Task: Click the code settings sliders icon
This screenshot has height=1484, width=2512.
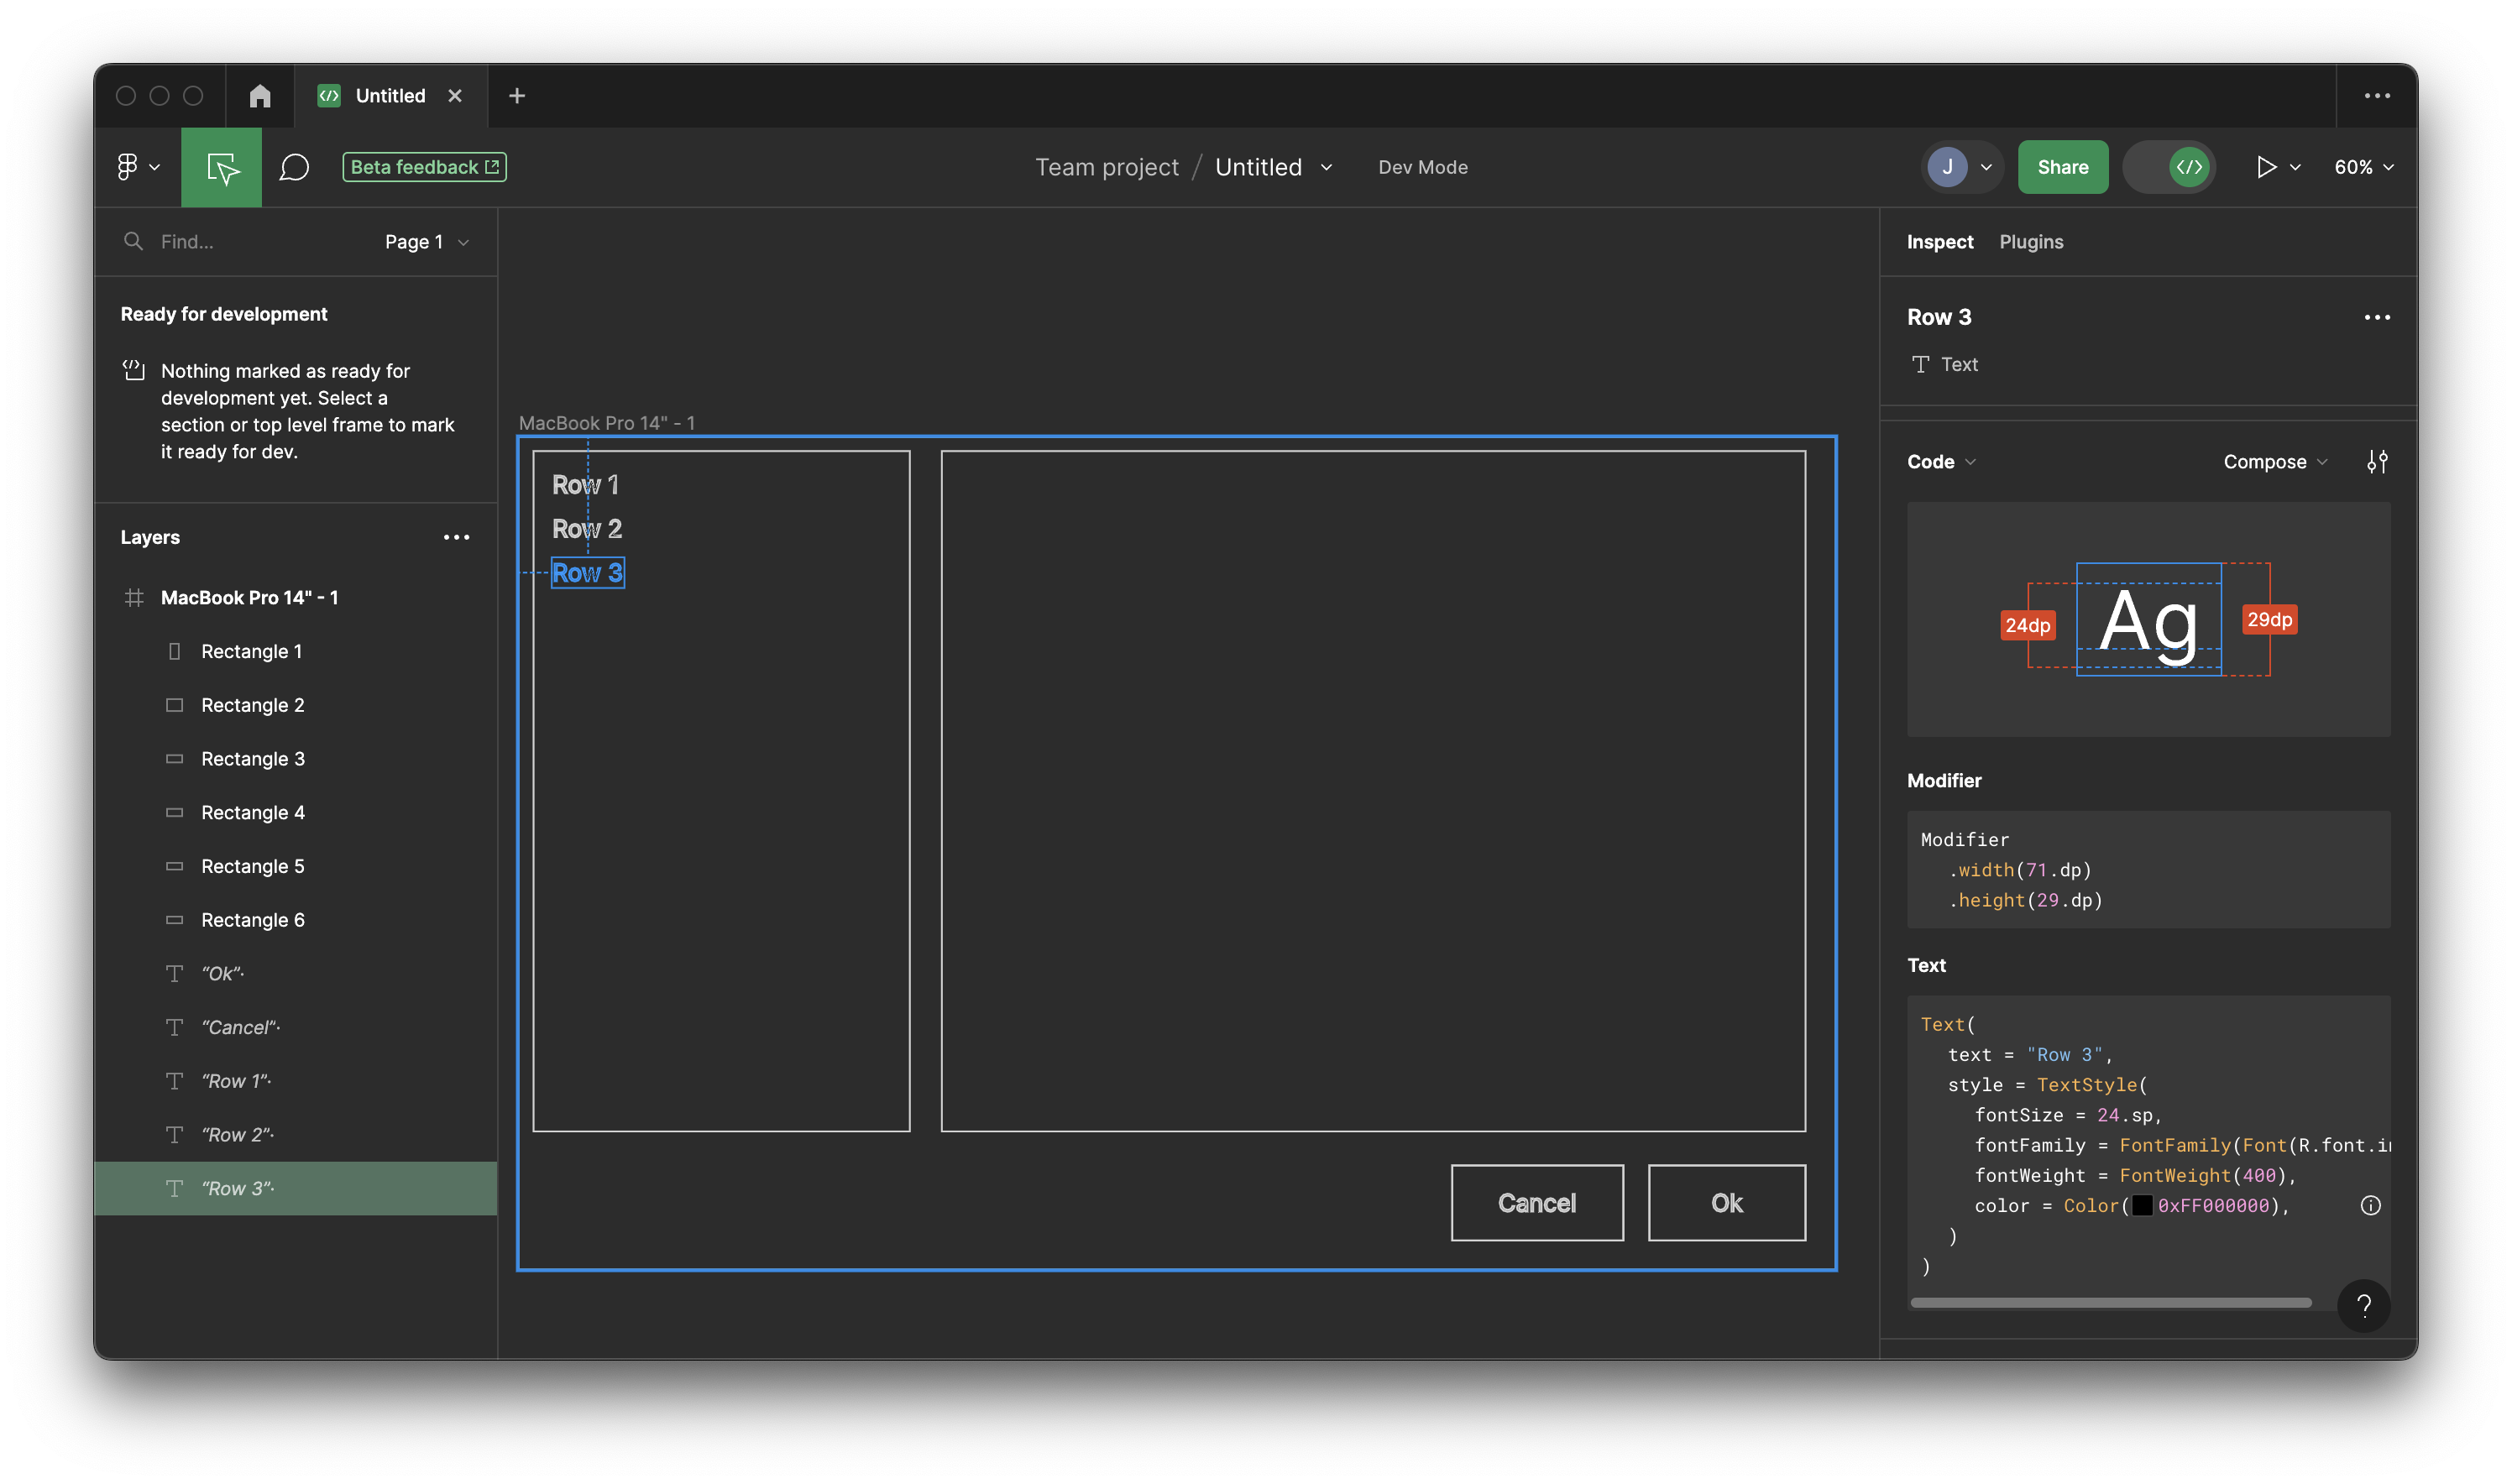Action: [2379, 461]
